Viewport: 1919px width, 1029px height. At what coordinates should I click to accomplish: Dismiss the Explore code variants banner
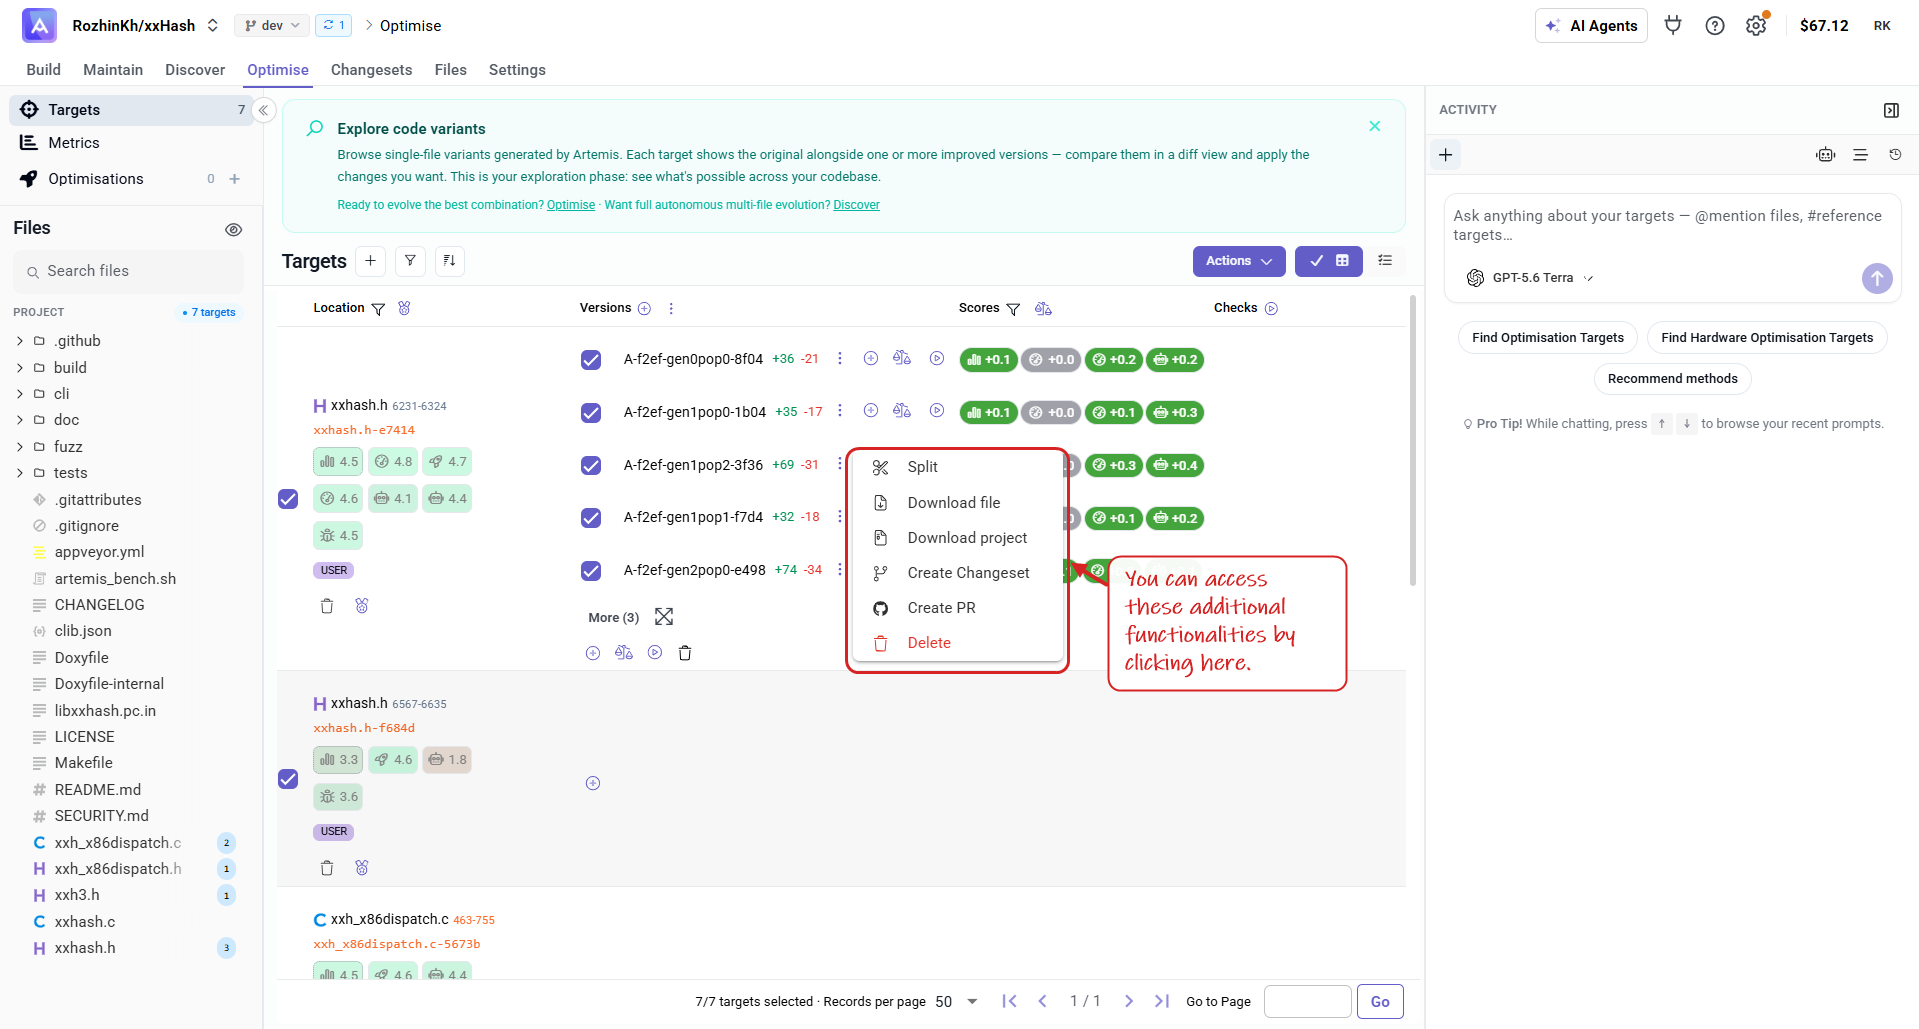pos(1375,126)
